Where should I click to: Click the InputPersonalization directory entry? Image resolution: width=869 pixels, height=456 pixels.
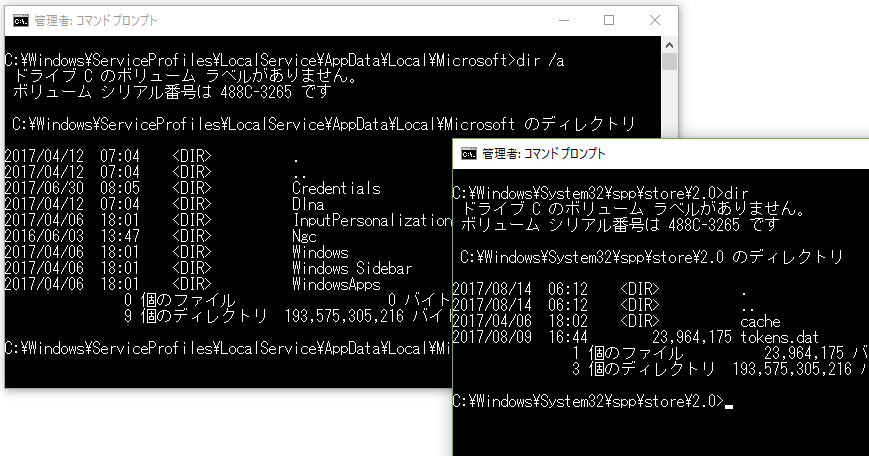point(372,221)
